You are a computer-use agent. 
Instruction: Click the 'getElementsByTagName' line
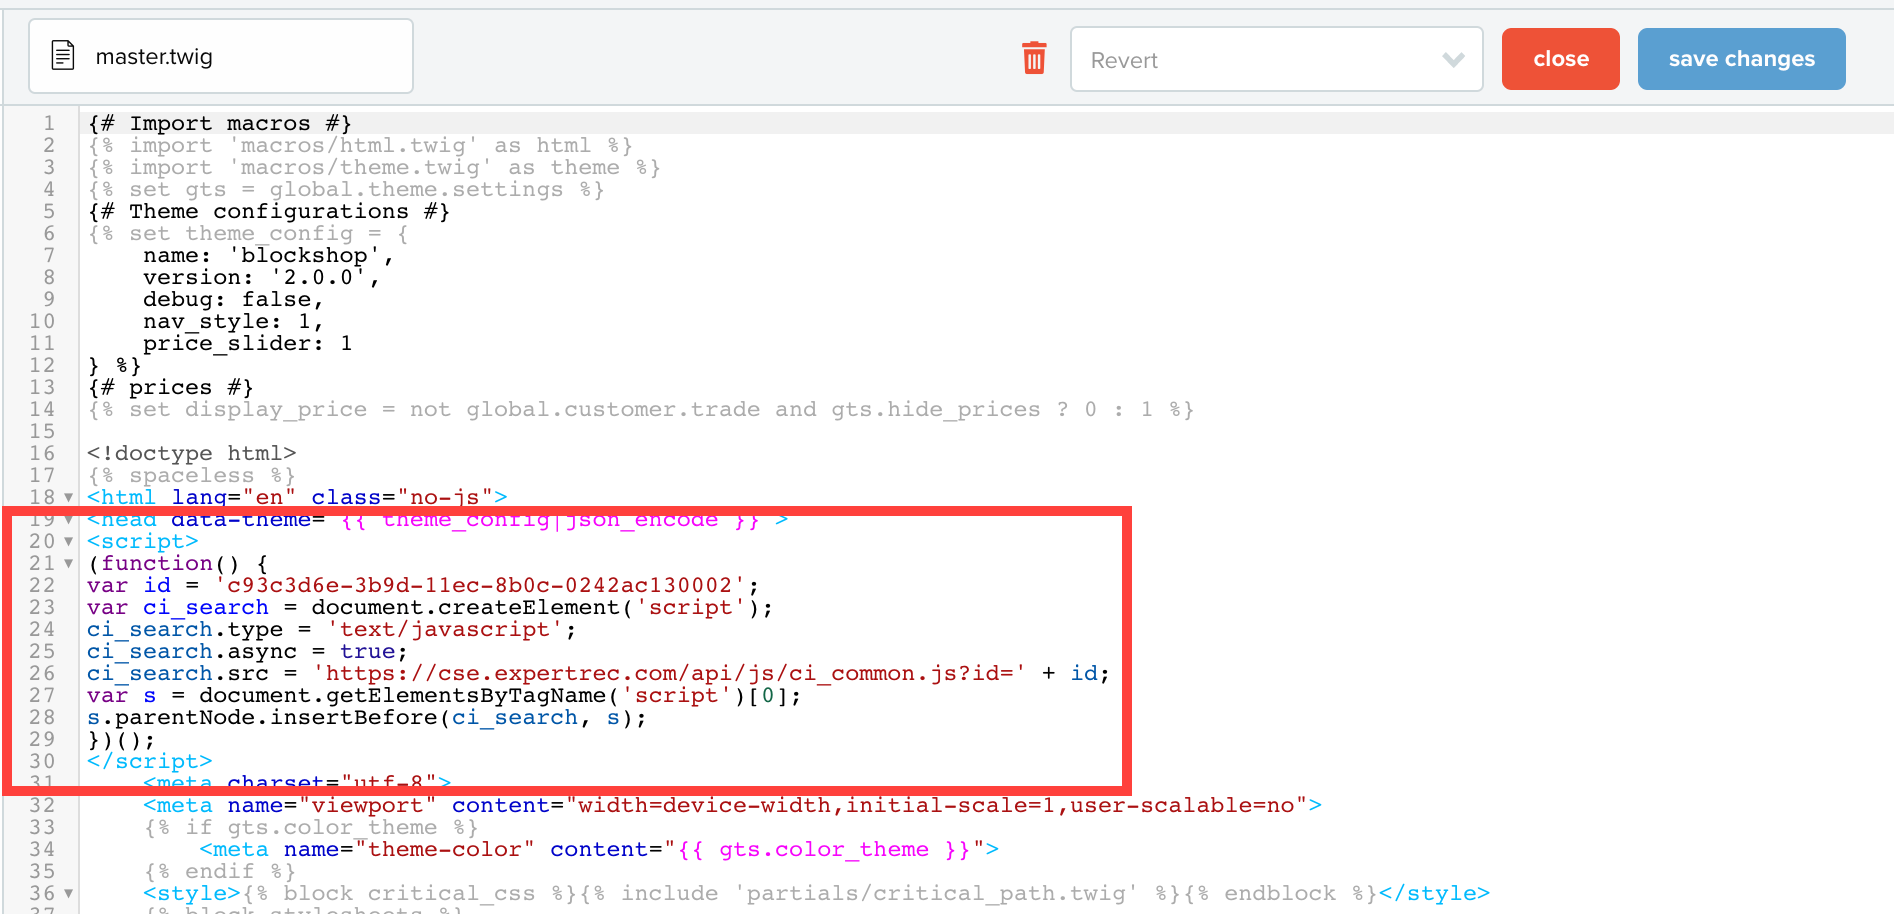444,695
